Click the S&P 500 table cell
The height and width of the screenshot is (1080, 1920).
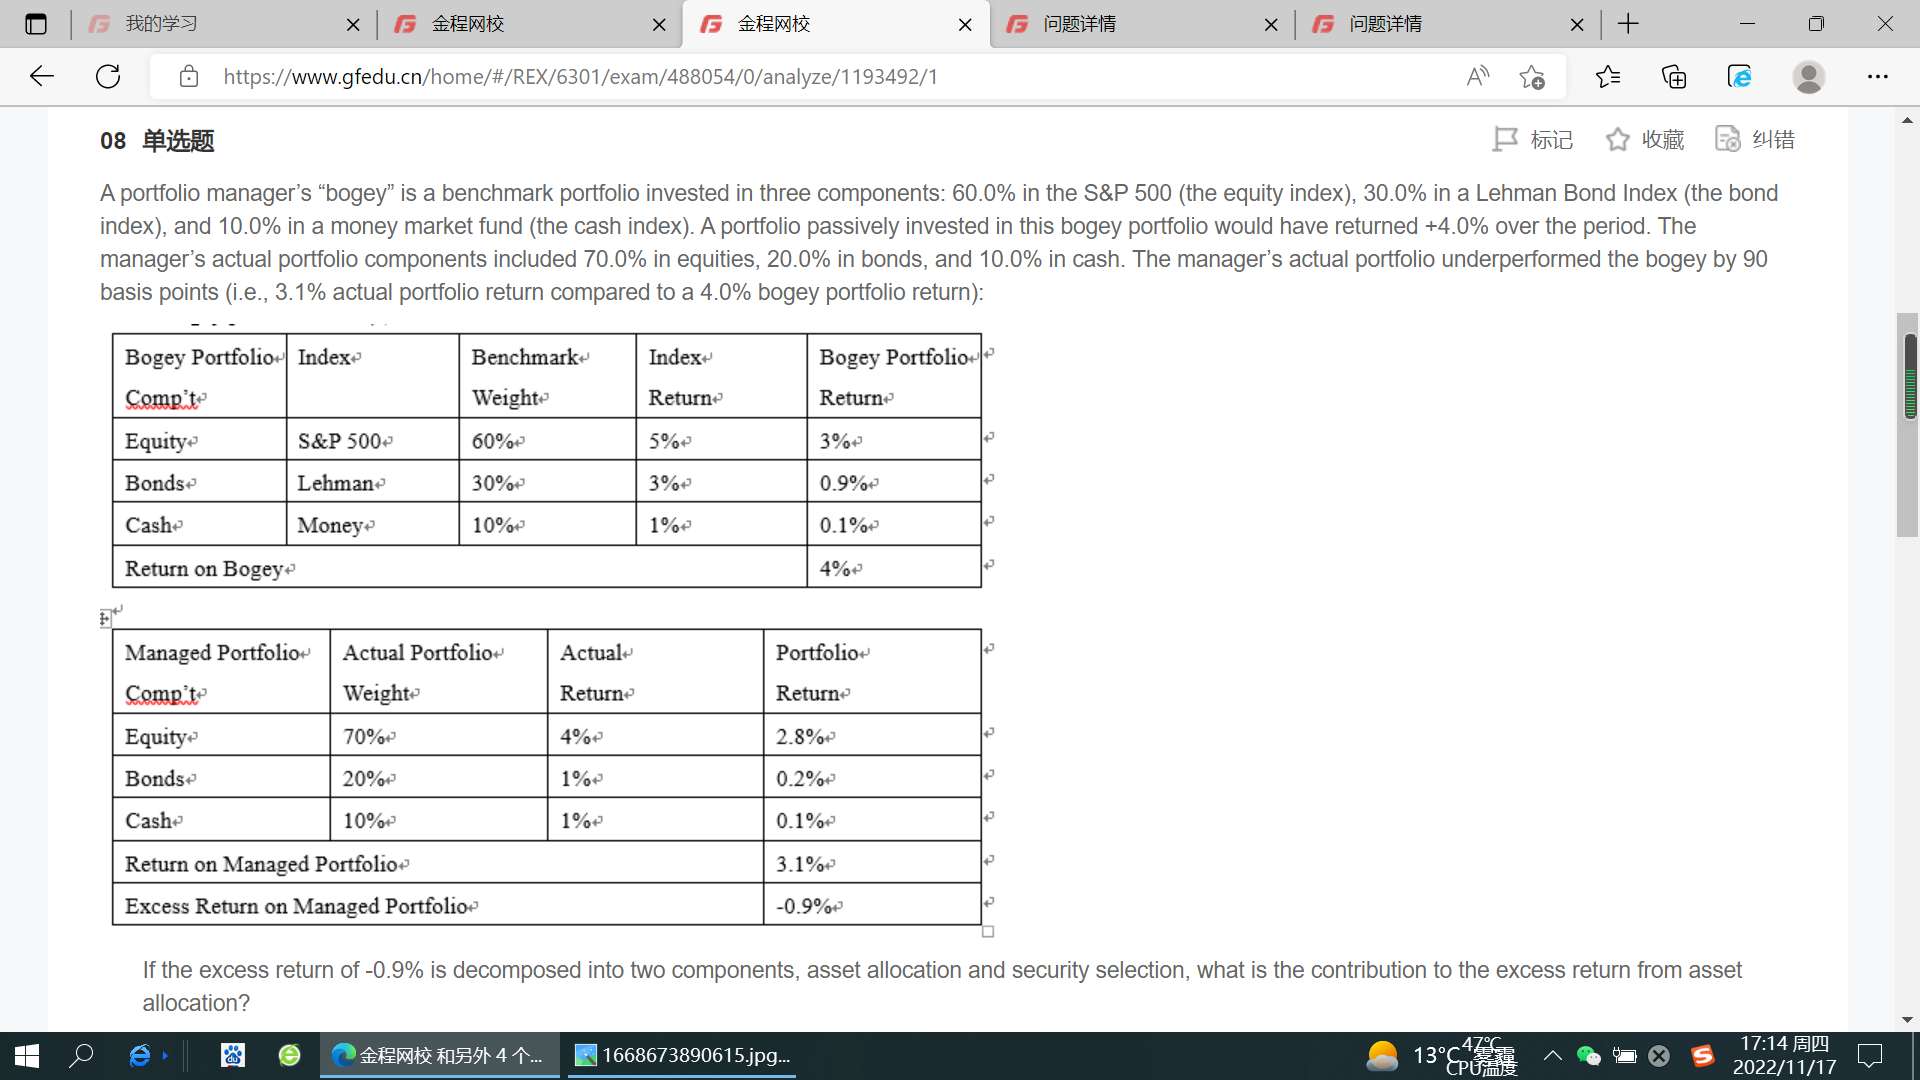[x=372, y=440]
